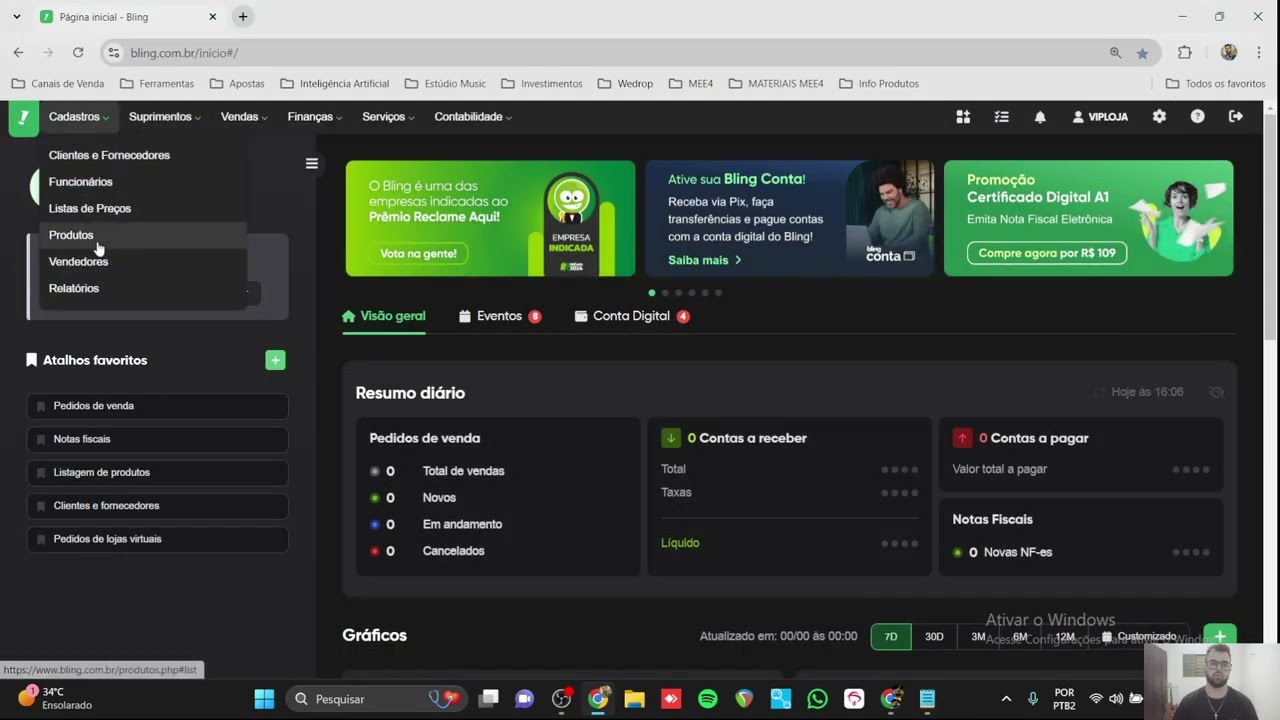
Task: Click the Vota na gente! button
Action: pyautogui.click(x=418, y=254)
